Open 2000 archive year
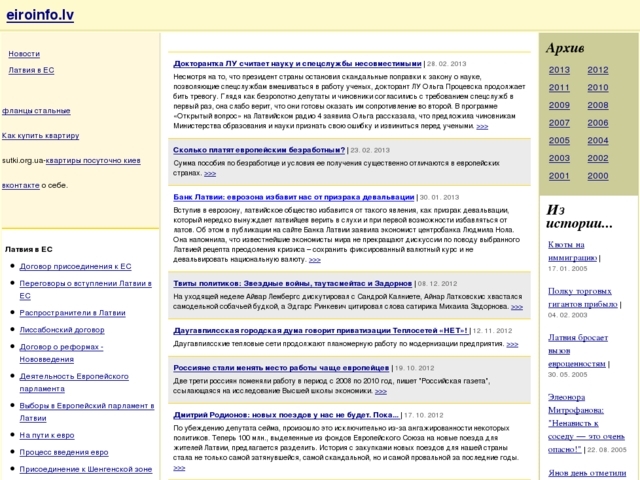The width and height of the screenshot is (640, 480). coord(598,176)
